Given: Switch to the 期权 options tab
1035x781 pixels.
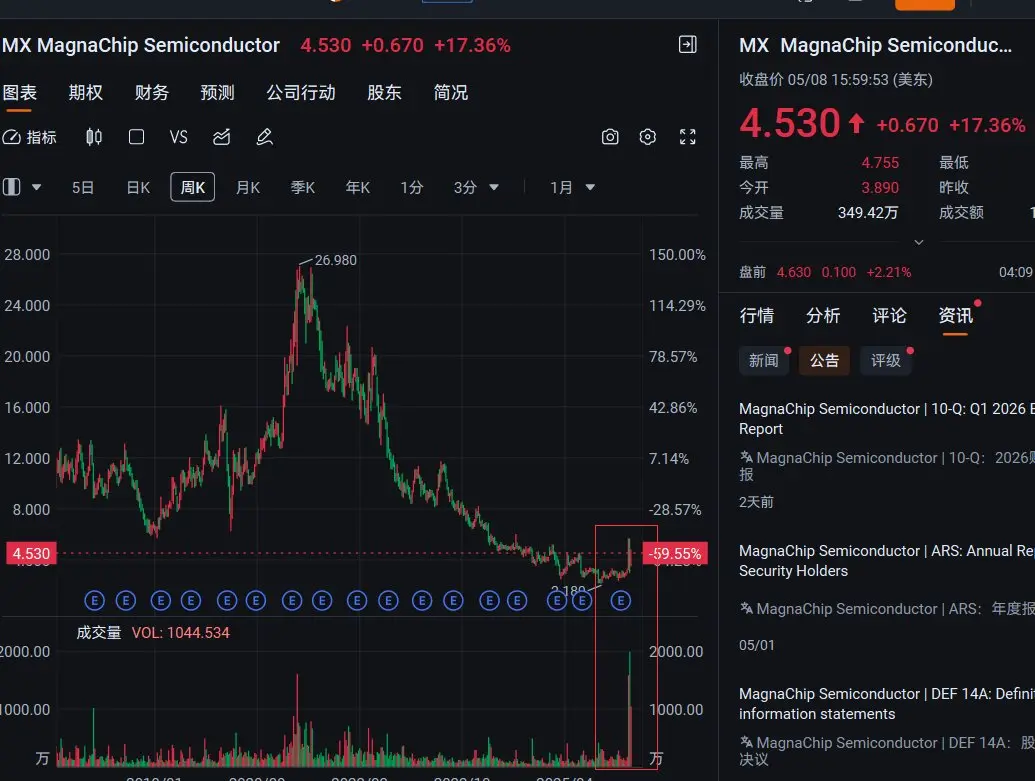Looking at the screenshot, I should click(x=86, y=93).
